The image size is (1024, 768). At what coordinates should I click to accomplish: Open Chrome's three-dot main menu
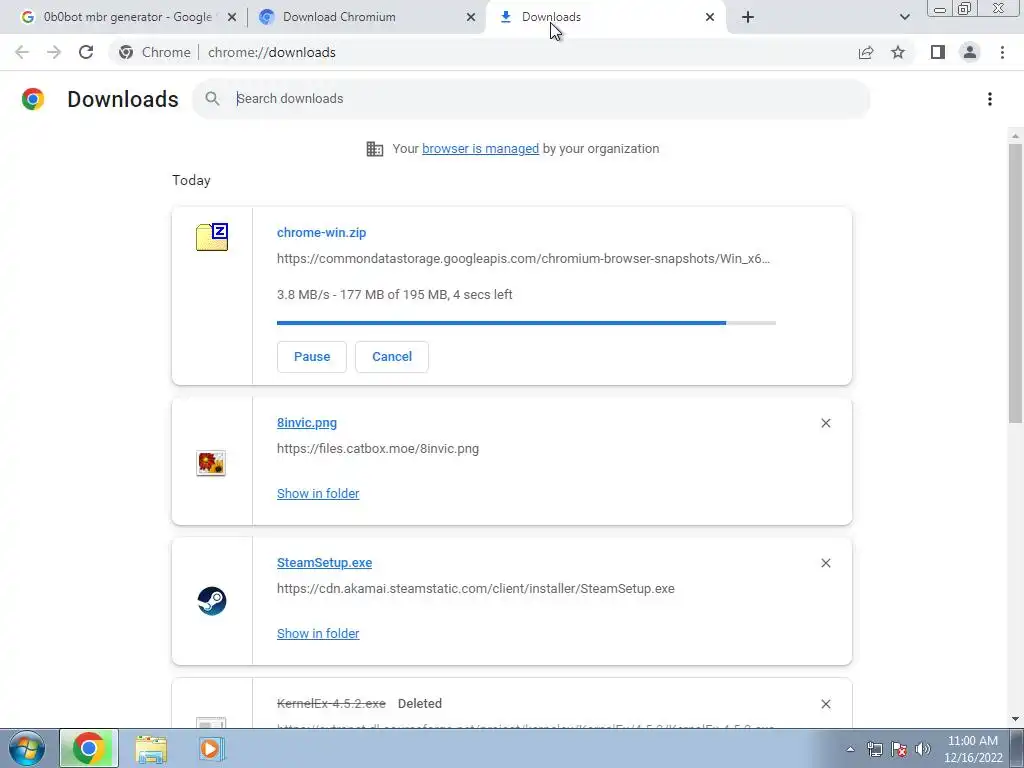(1002, 52)
